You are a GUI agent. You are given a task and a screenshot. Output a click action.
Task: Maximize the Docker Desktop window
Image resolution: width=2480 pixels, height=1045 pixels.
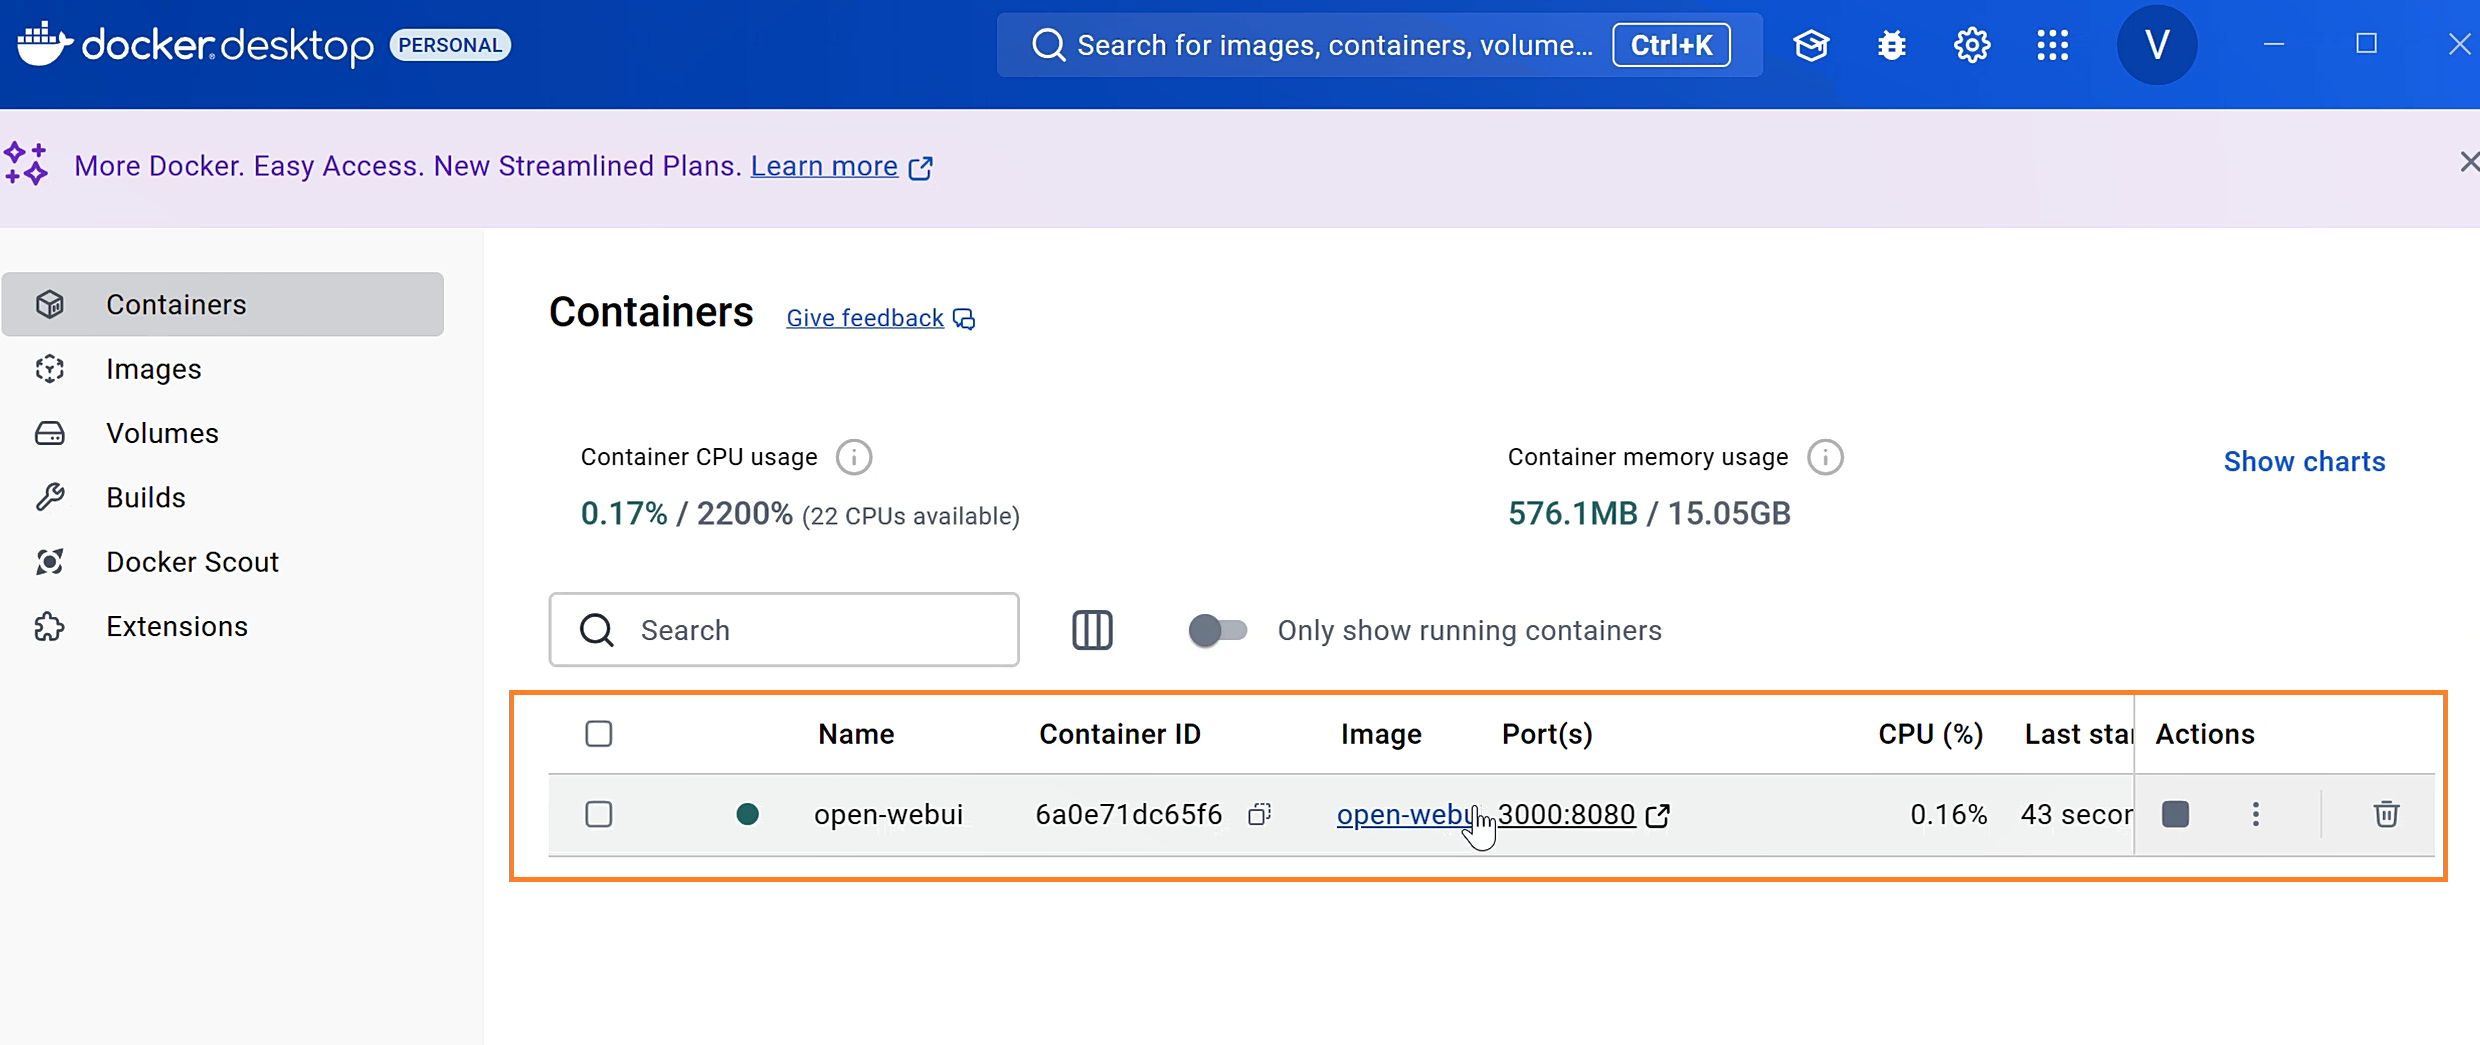(x=2366, y=44)
